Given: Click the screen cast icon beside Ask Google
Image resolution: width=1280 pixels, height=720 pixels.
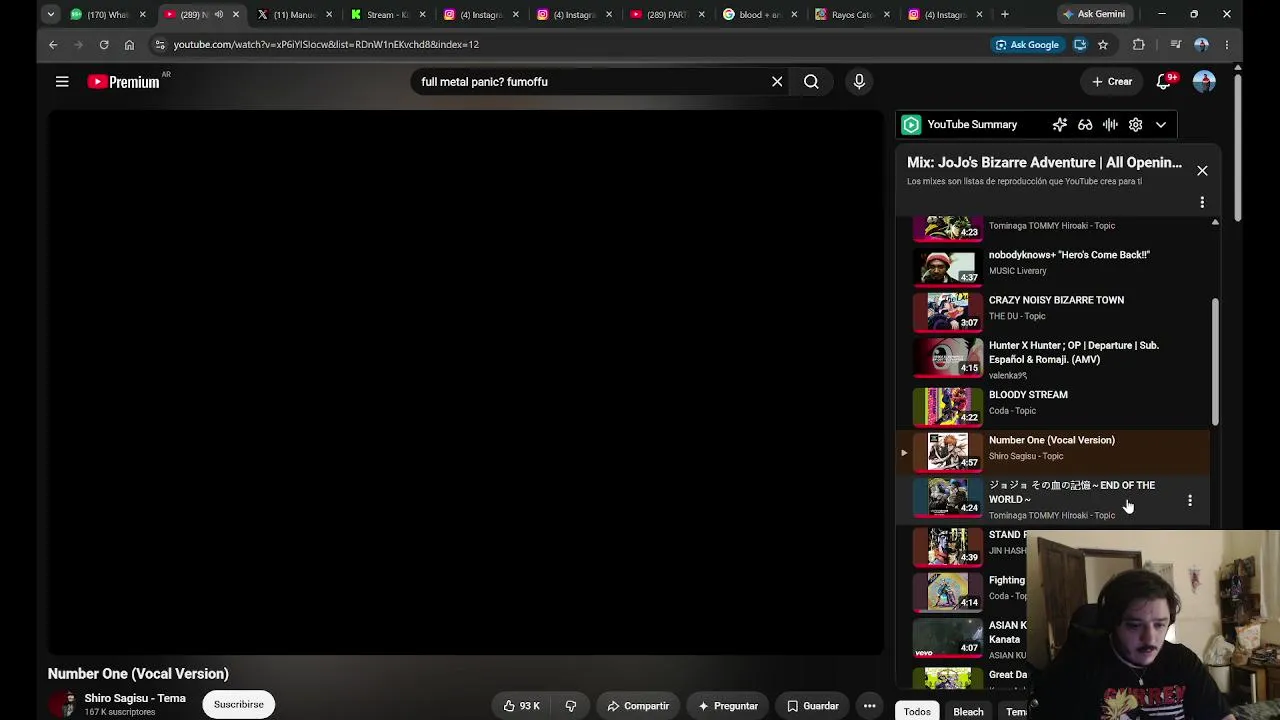Looking at the screenshot, I should (1080, 45).
